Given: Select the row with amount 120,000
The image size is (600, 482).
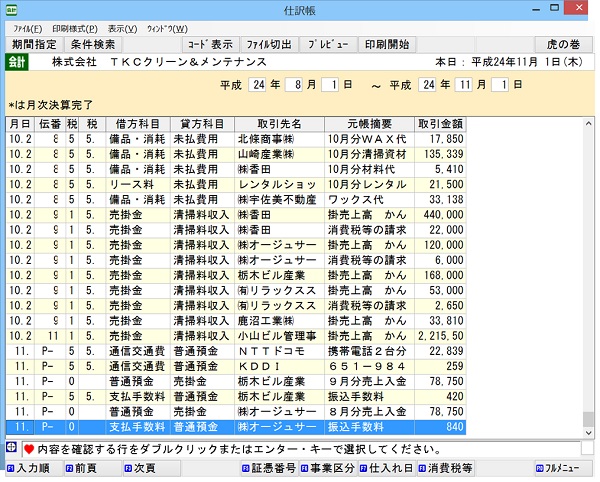Looking at the screenshot, I should point(236,245).
